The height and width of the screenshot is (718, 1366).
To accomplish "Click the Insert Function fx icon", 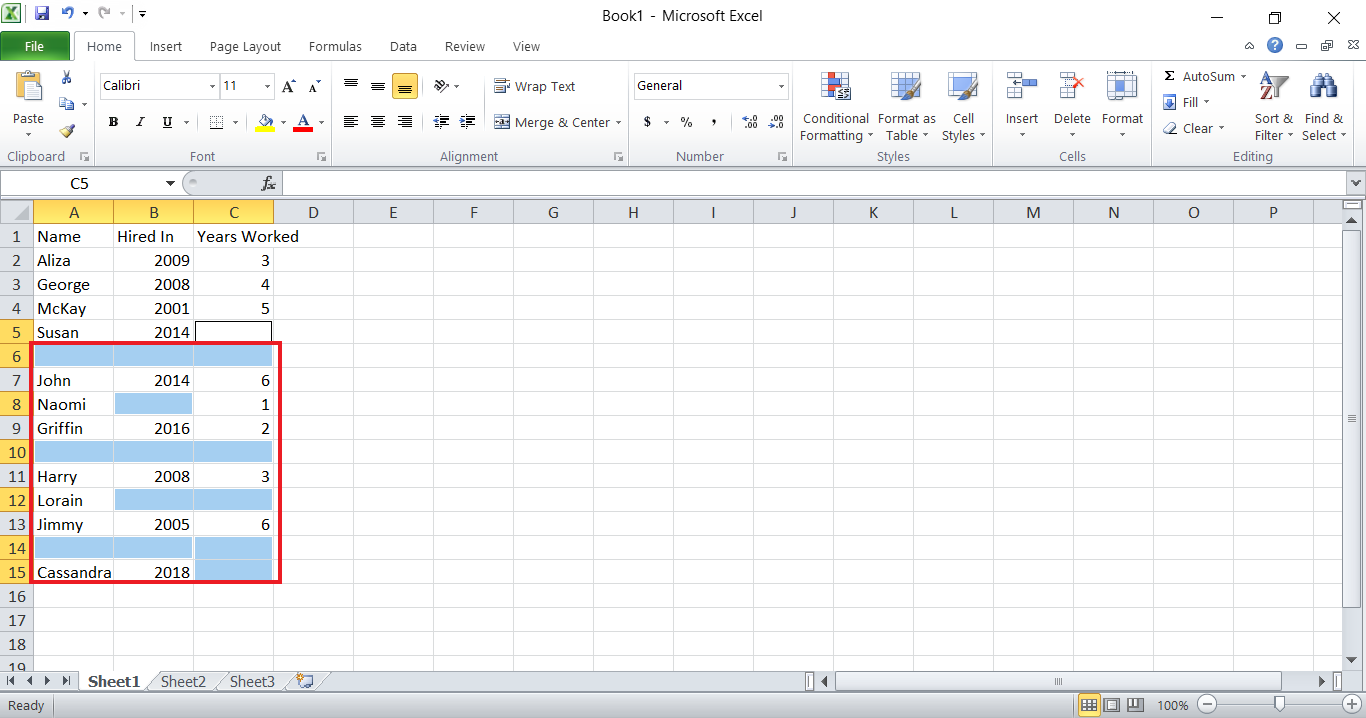I will [x=268, y=184].
